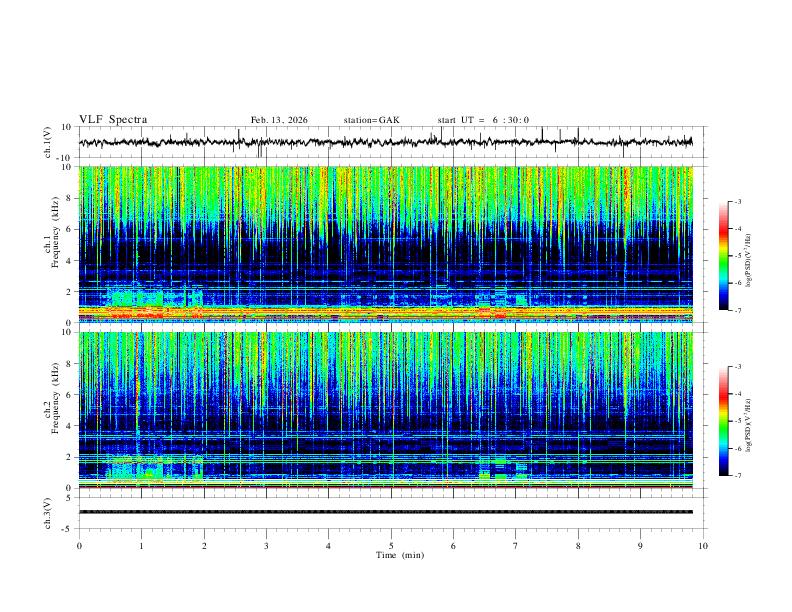Image resolution: width=792 pixels, height=612 pixels.
Task: Click the "5" tick on ch.3(V) axis
Action: click(x=69, y=497)
